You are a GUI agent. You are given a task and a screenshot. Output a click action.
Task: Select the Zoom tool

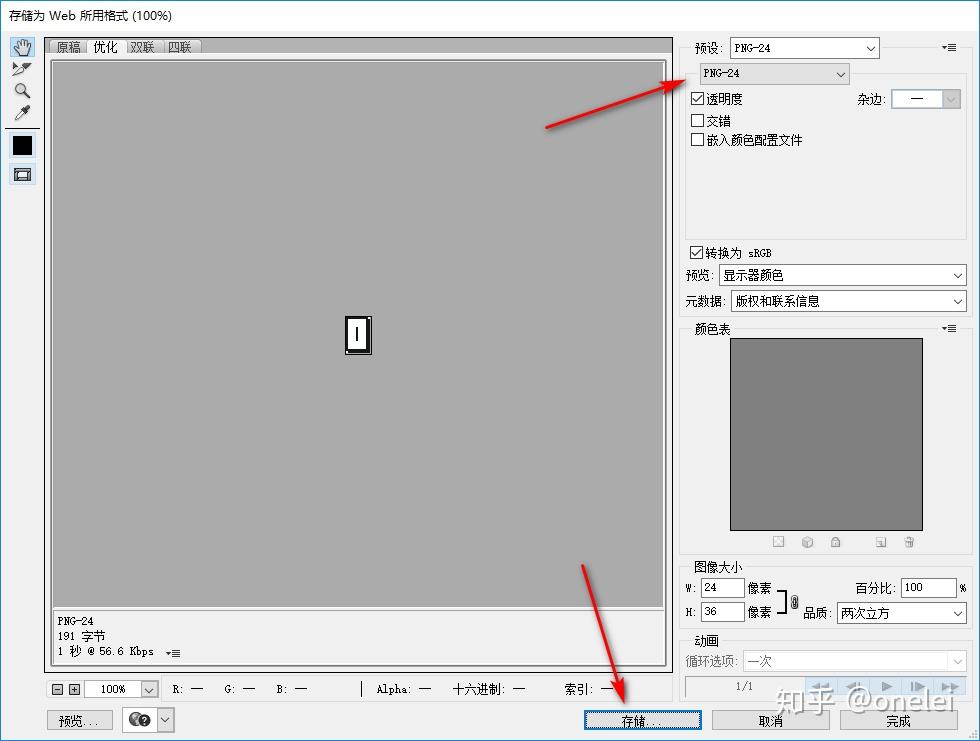[x=21, y=91]
